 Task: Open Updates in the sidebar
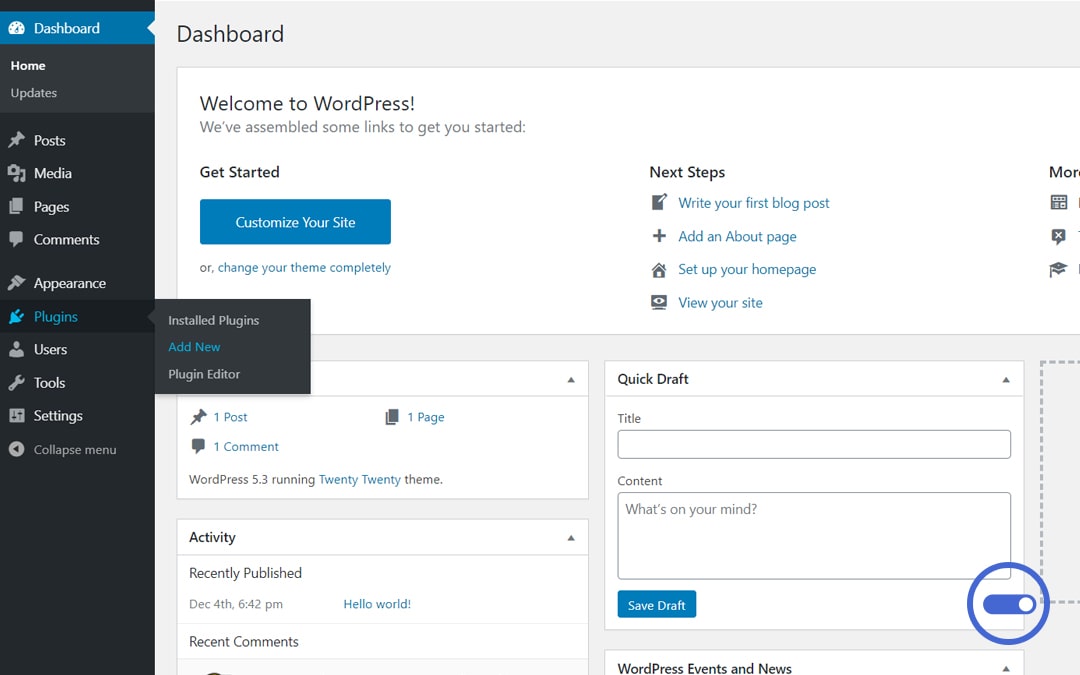(33, 92)
